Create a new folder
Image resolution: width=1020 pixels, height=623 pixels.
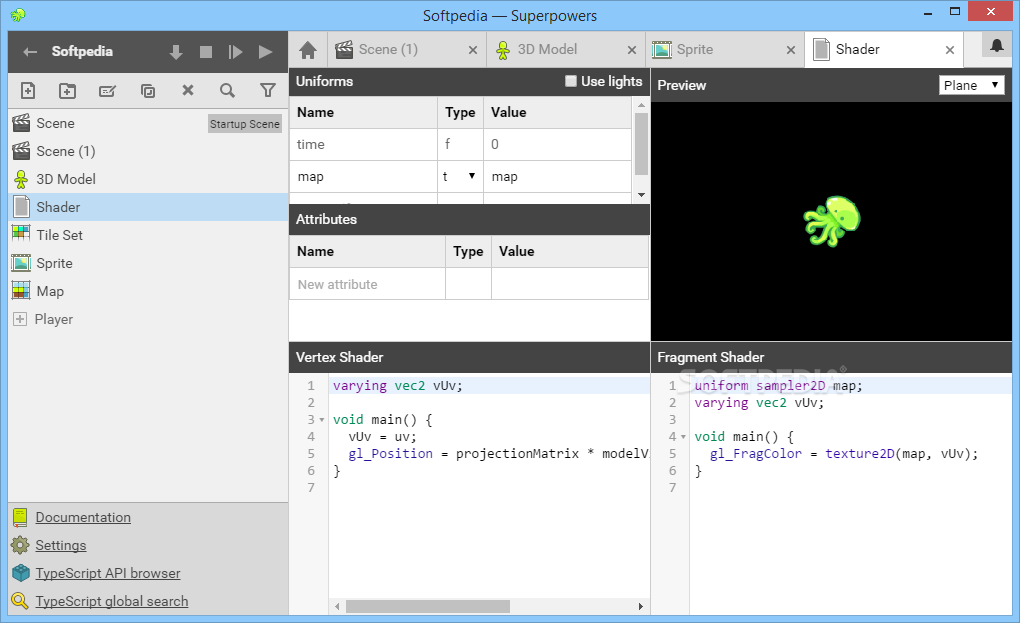coord(68,90)
